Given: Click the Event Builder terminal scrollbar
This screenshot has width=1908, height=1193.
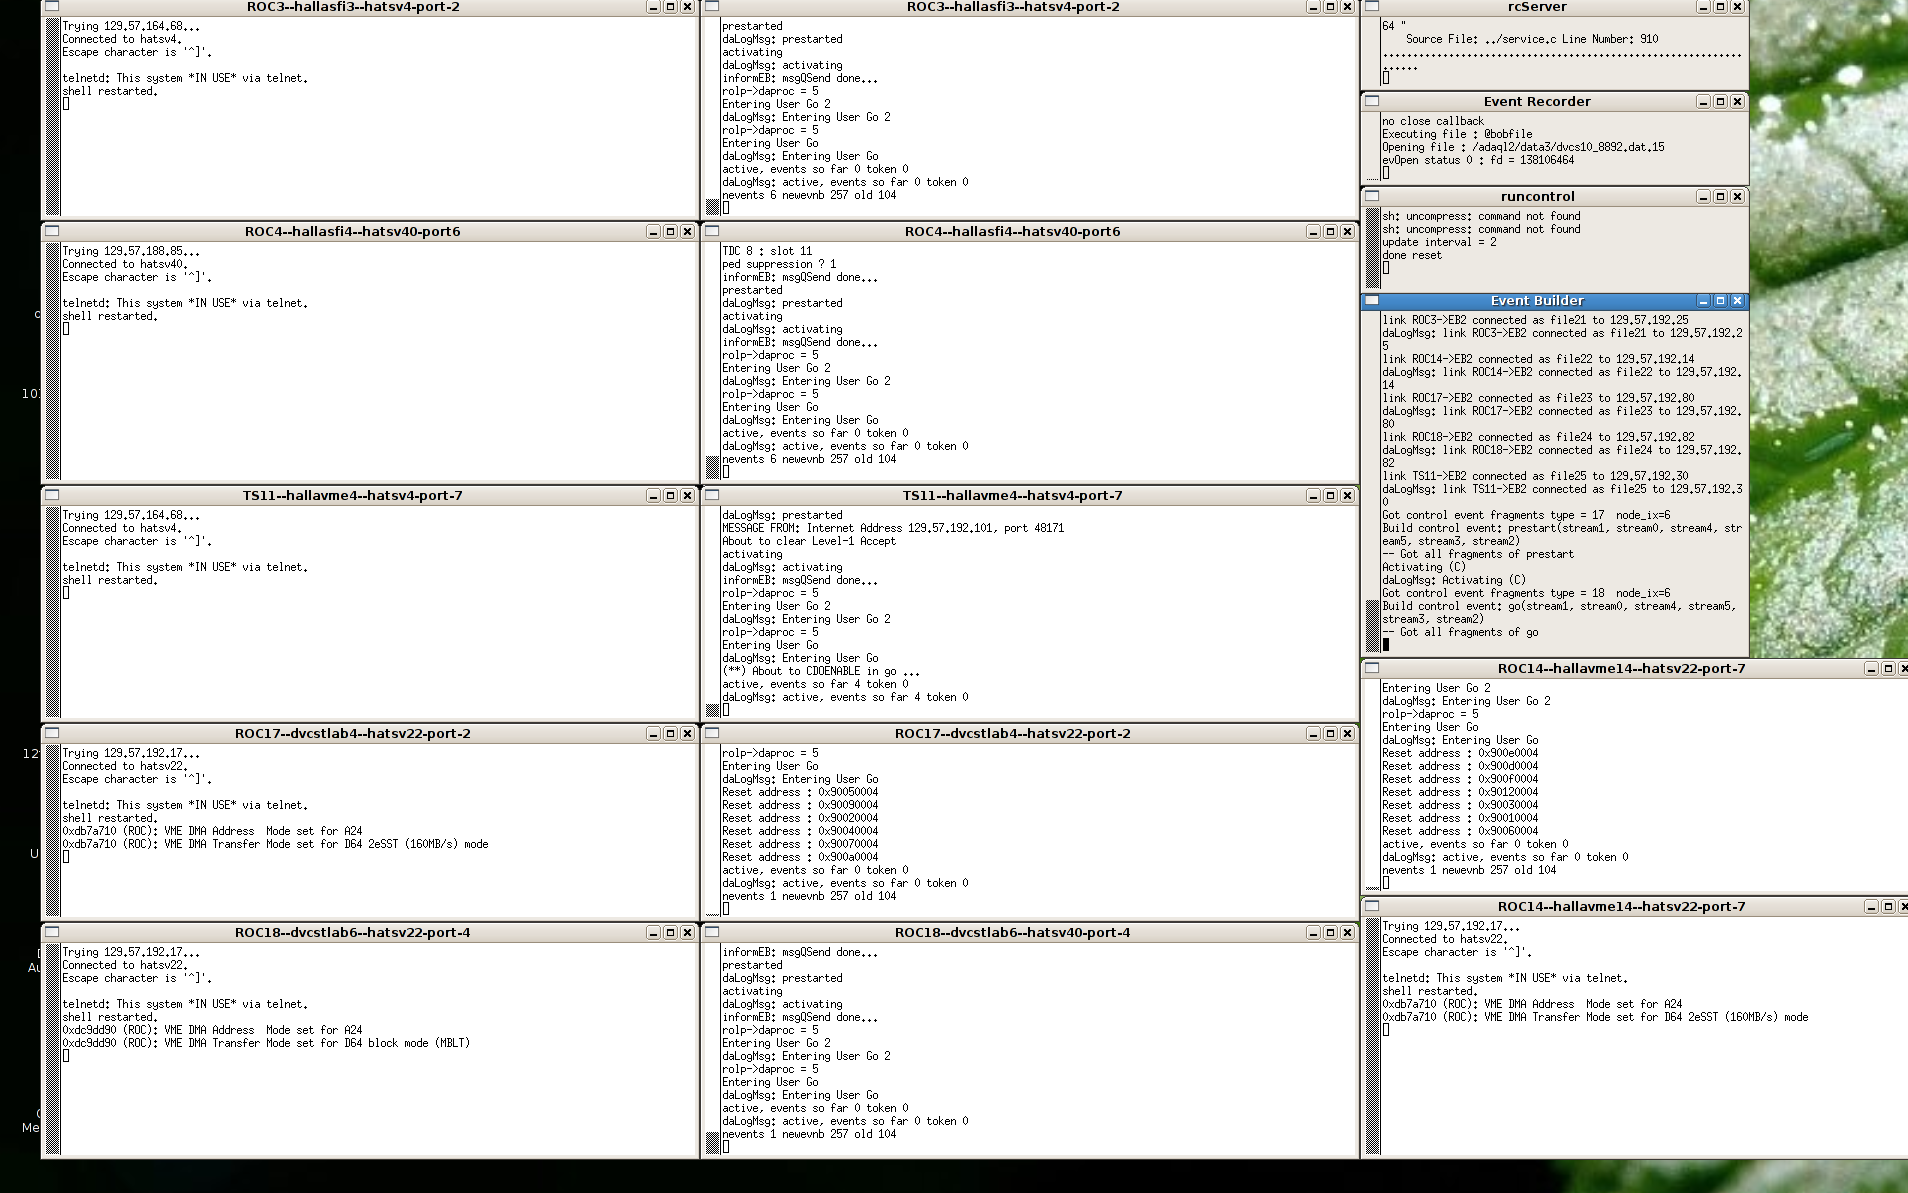Looking at the screenshot, I should point(1373,484).
